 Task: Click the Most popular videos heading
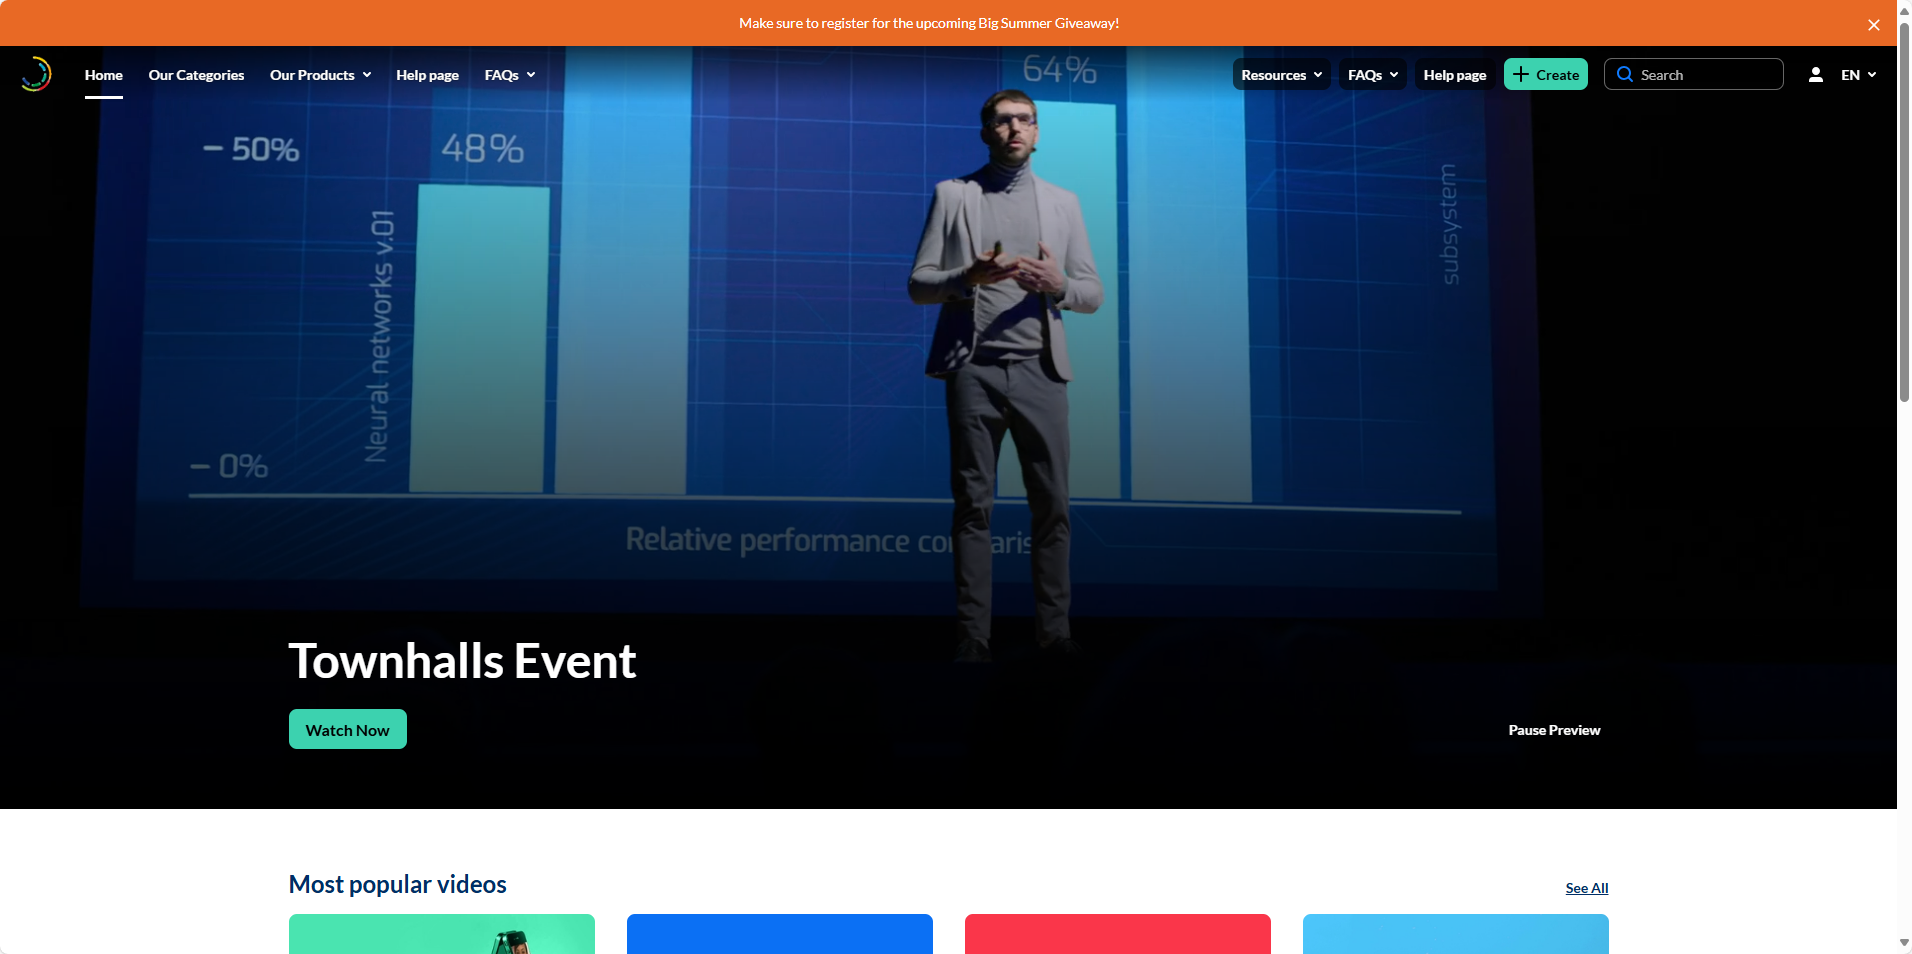coord(398,884)
